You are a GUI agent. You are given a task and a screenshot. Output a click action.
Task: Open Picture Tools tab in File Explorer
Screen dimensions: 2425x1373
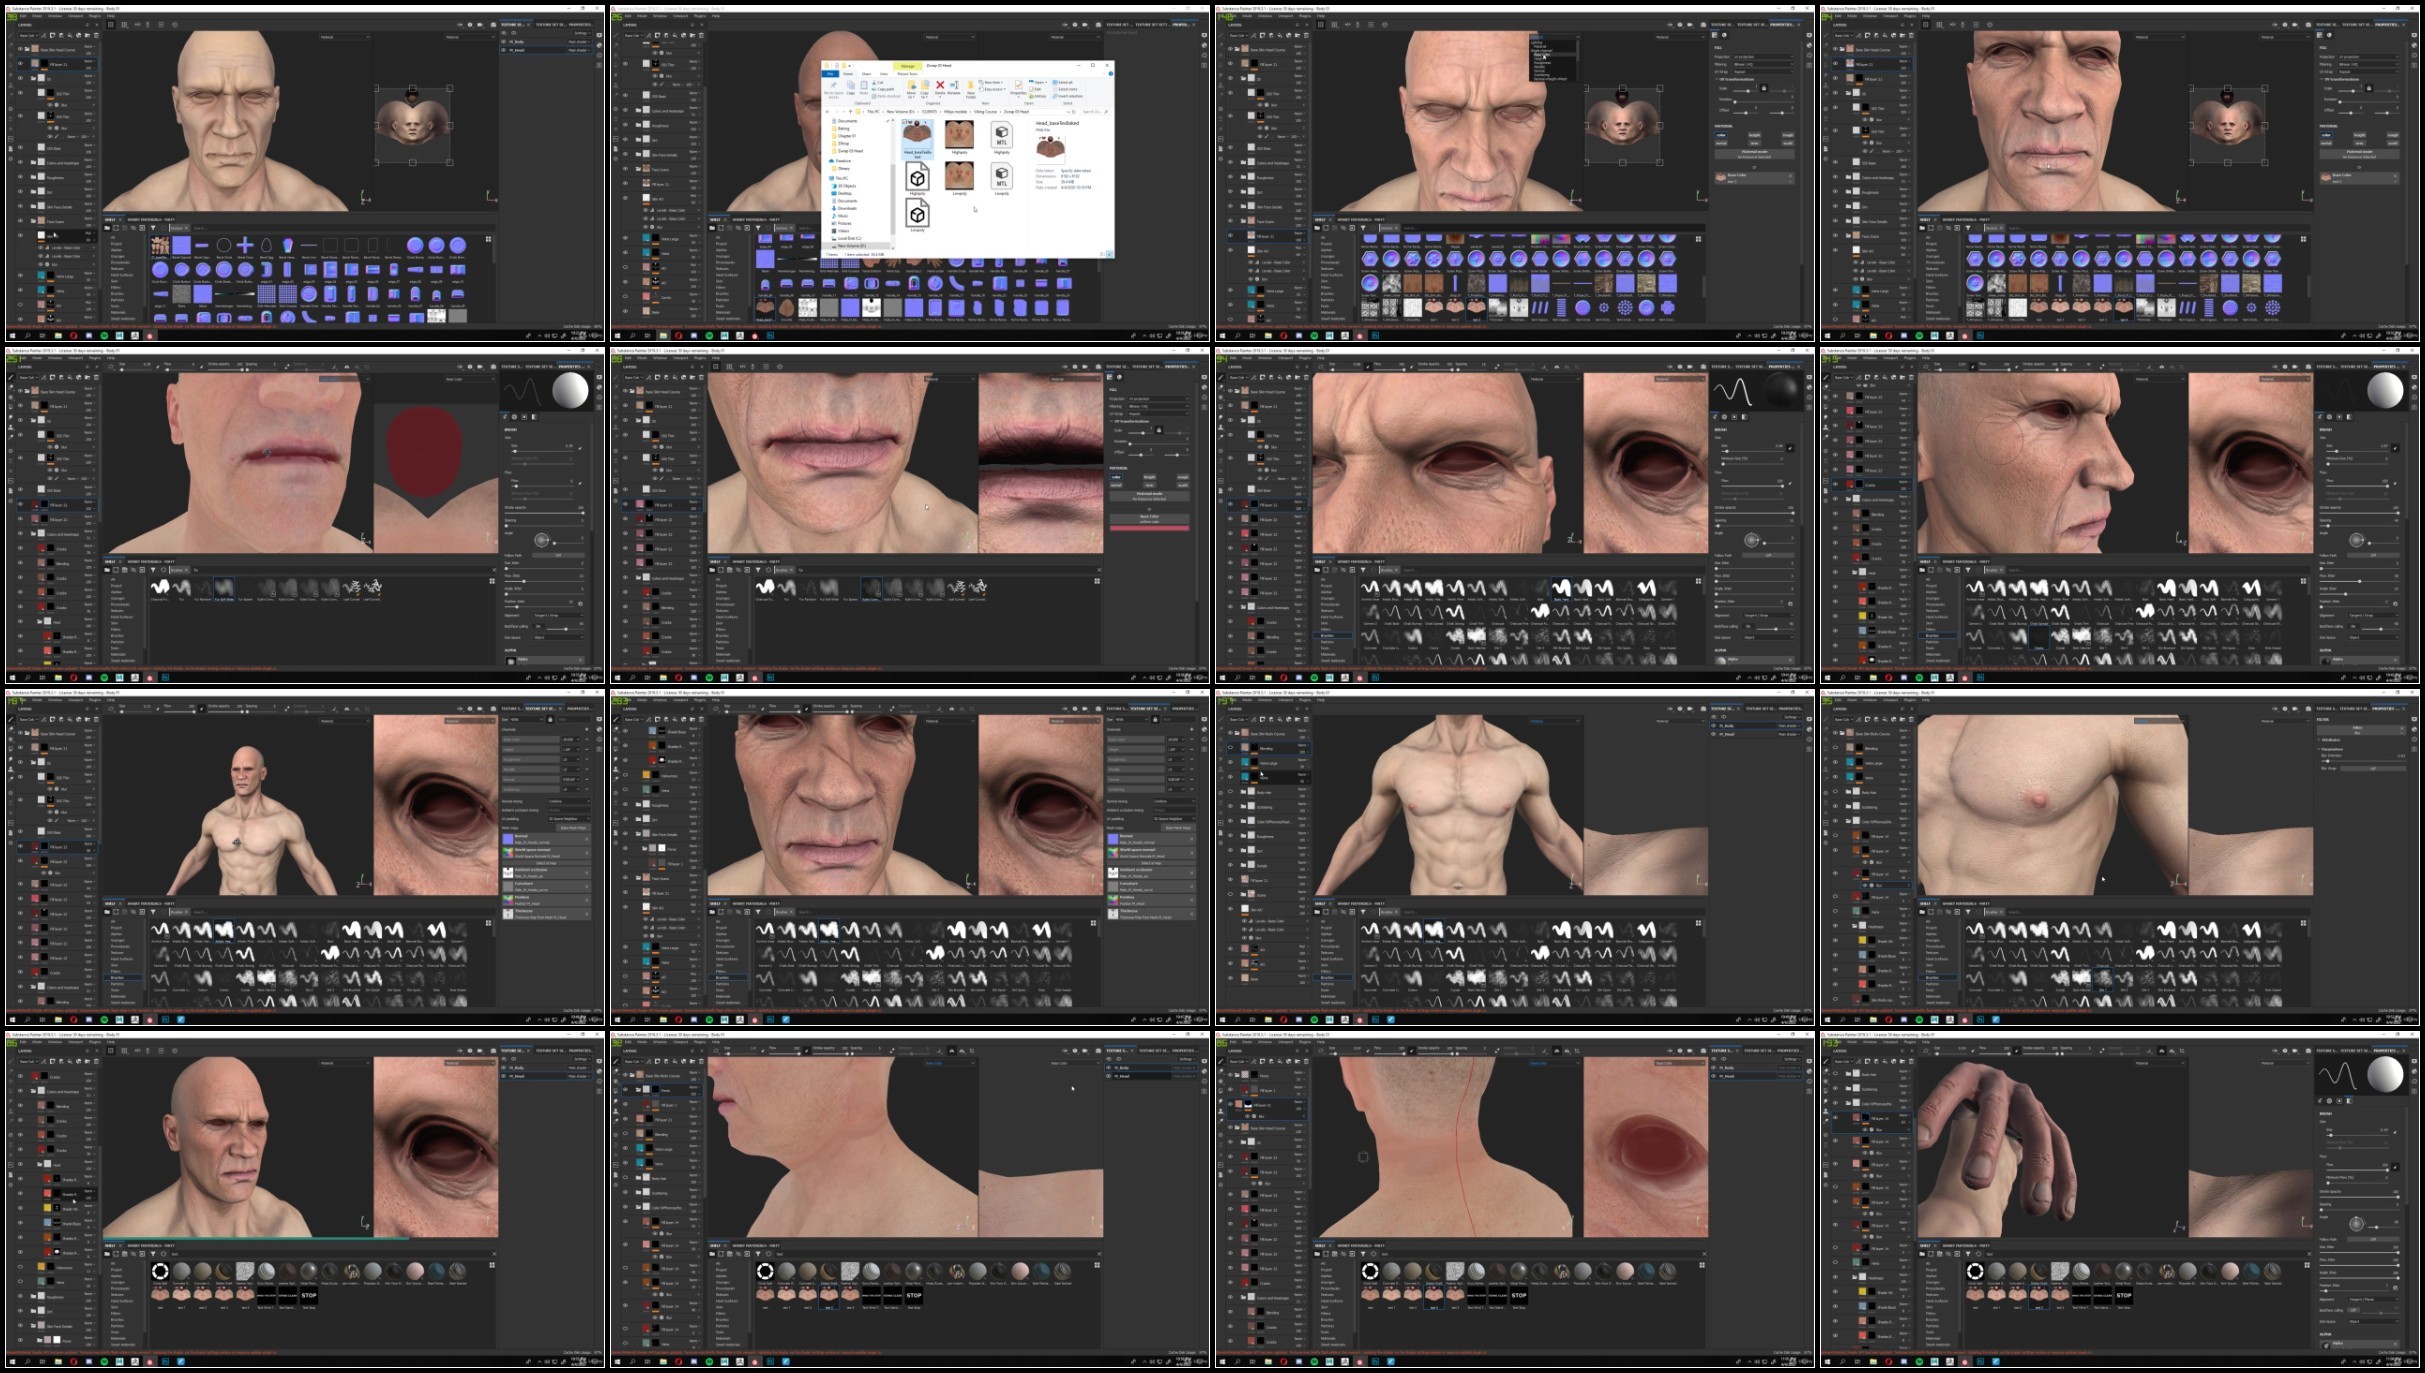point(908,74)
